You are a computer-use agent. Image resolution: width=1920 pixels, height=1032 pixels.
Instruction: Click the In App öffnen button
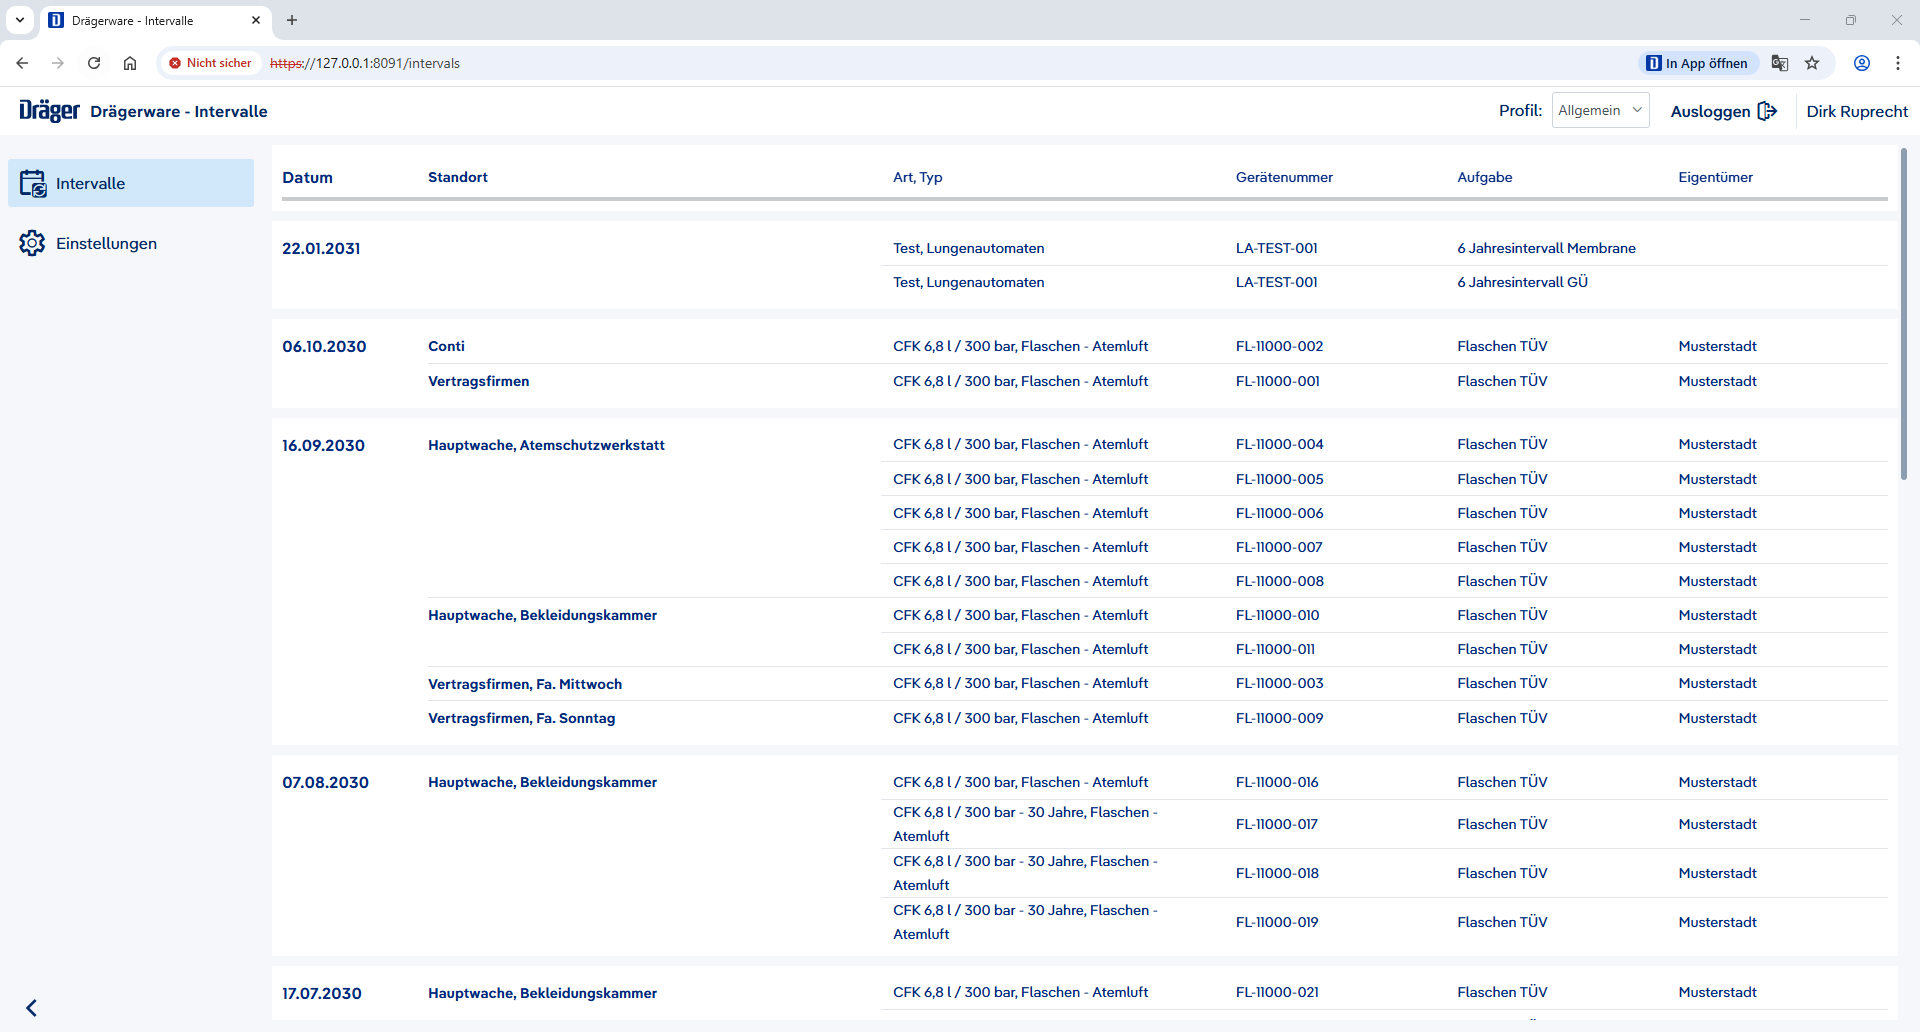1697,63
